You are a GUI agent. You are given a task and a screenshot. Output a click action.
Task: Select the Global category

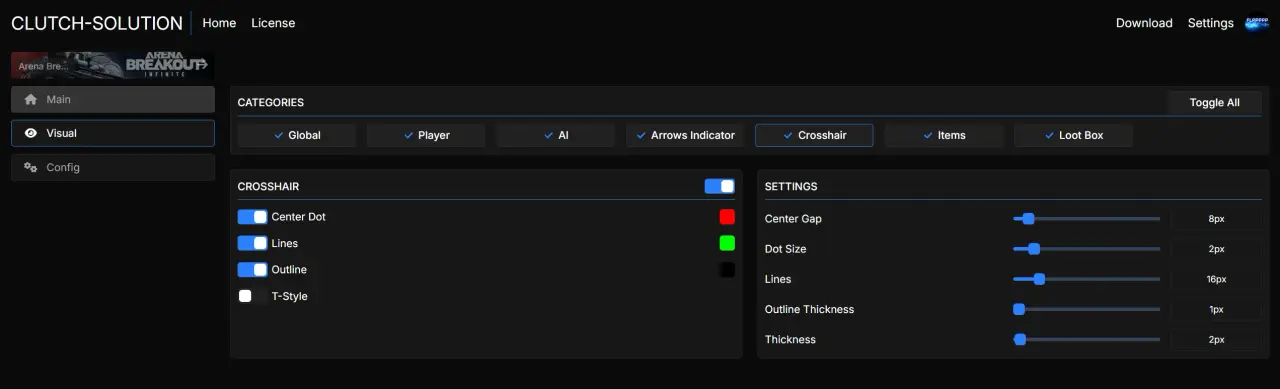coord(297,135)
